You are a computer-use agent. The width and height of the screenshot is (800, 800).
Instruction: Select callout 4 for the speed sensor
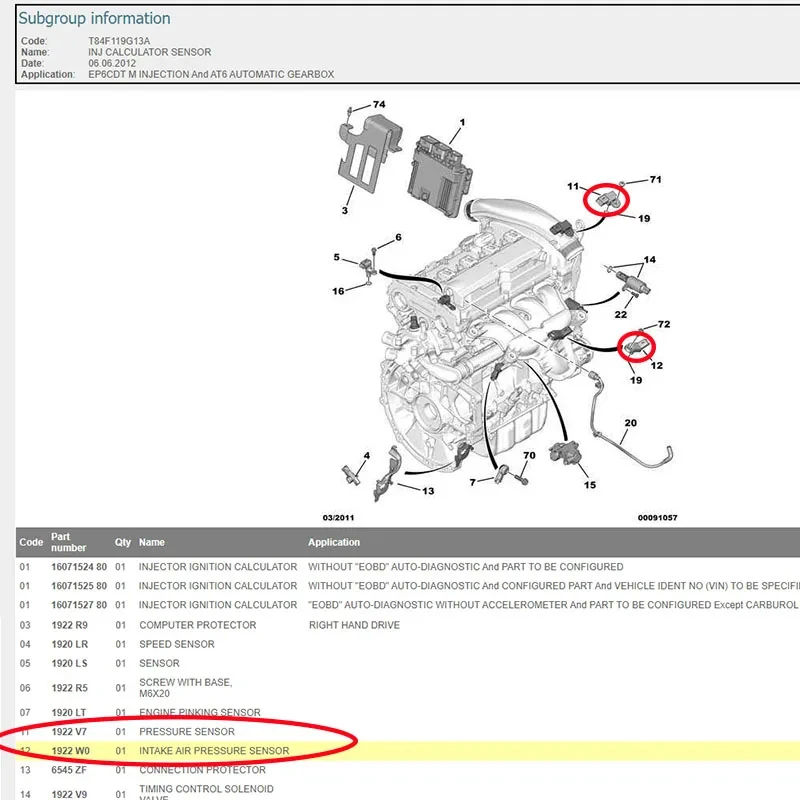366,456
